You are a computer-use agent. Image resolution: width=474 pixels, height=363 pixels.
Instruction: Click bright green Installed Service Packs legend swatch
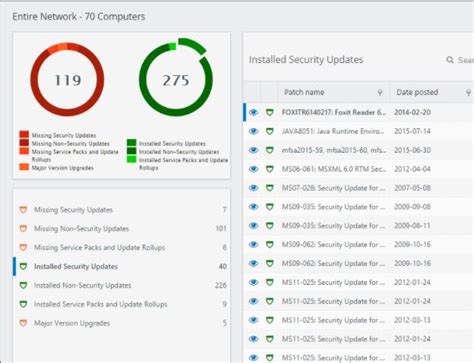132,159
